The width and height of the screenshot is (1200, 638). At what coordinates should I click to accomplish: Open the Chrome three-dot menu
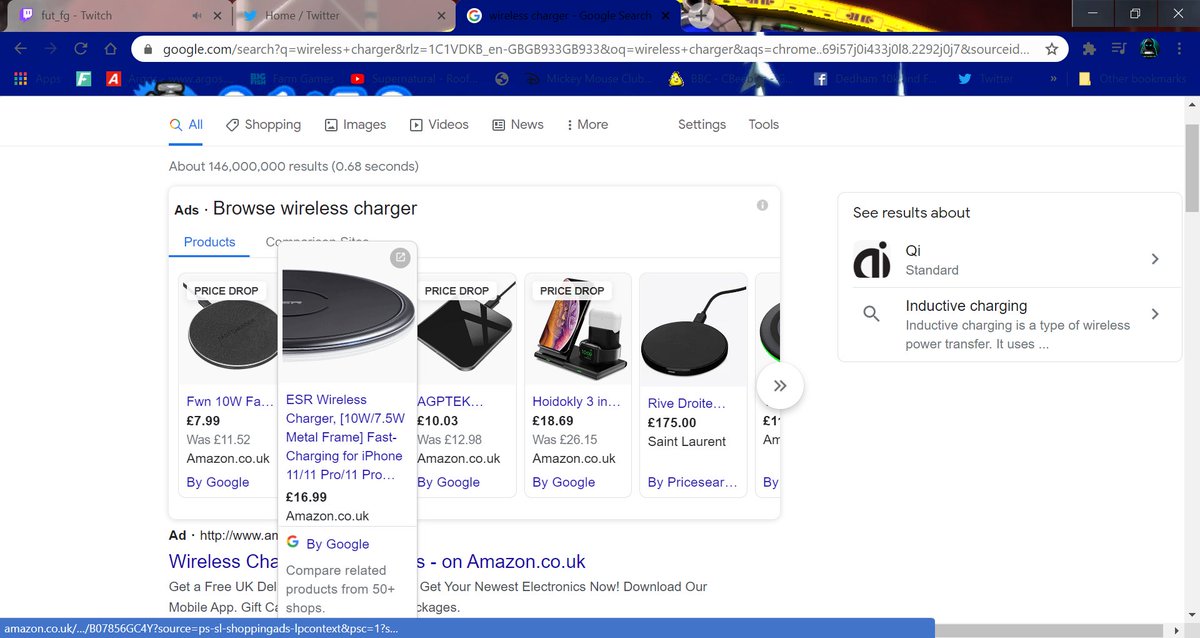(1179, 49)
